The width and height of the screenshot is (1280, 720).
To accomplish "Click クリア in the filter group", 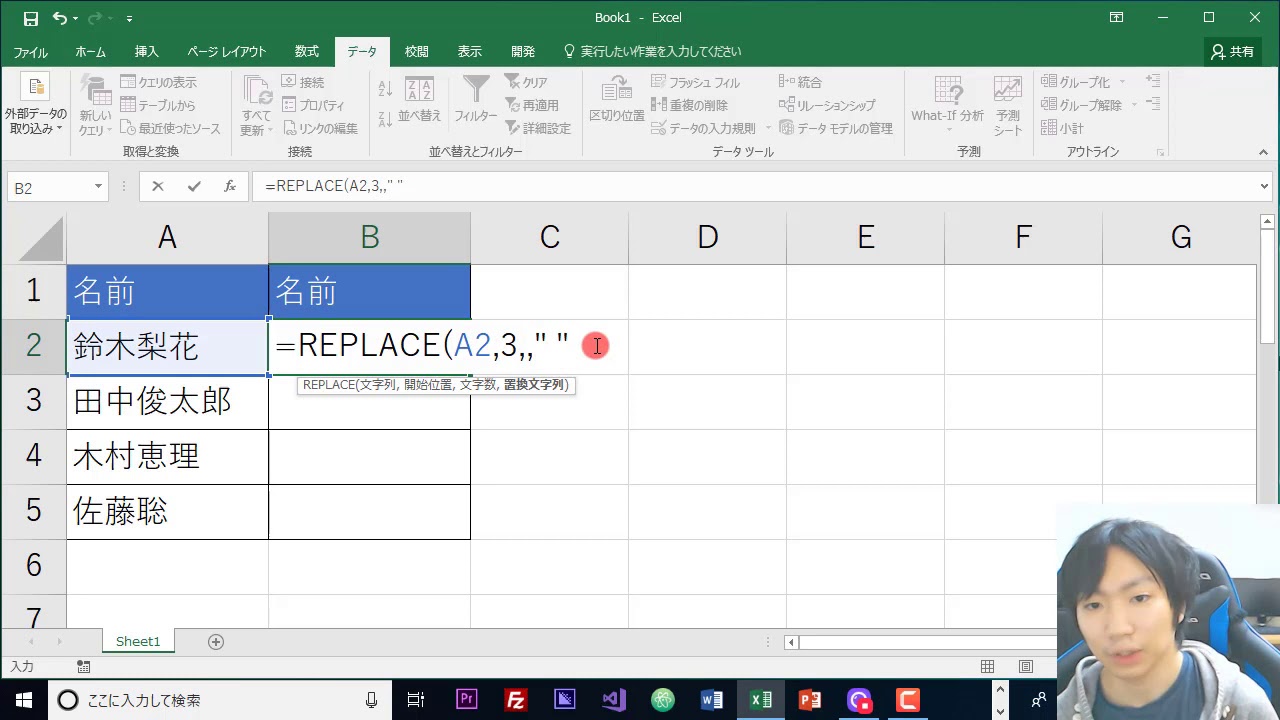I will tap(526, 82).
